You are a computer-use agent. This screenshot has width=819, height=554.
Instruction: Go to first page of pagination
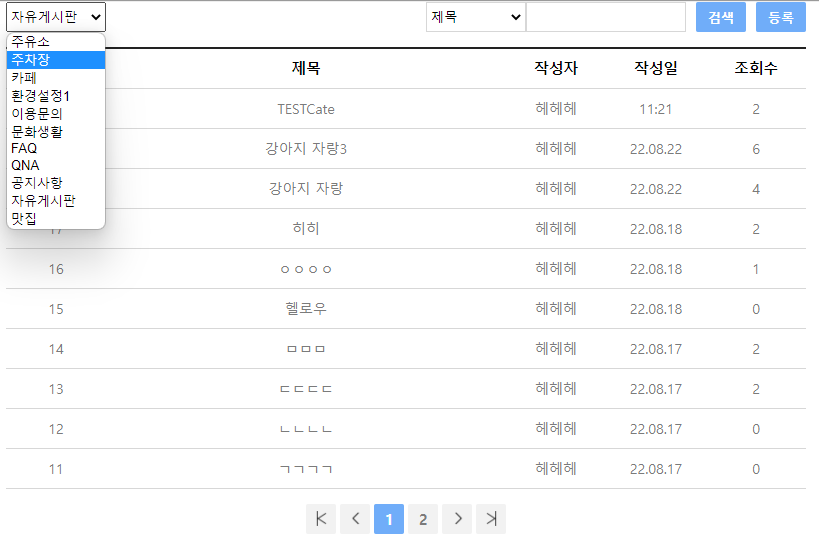pyautogui.click(x=321, y=518)
